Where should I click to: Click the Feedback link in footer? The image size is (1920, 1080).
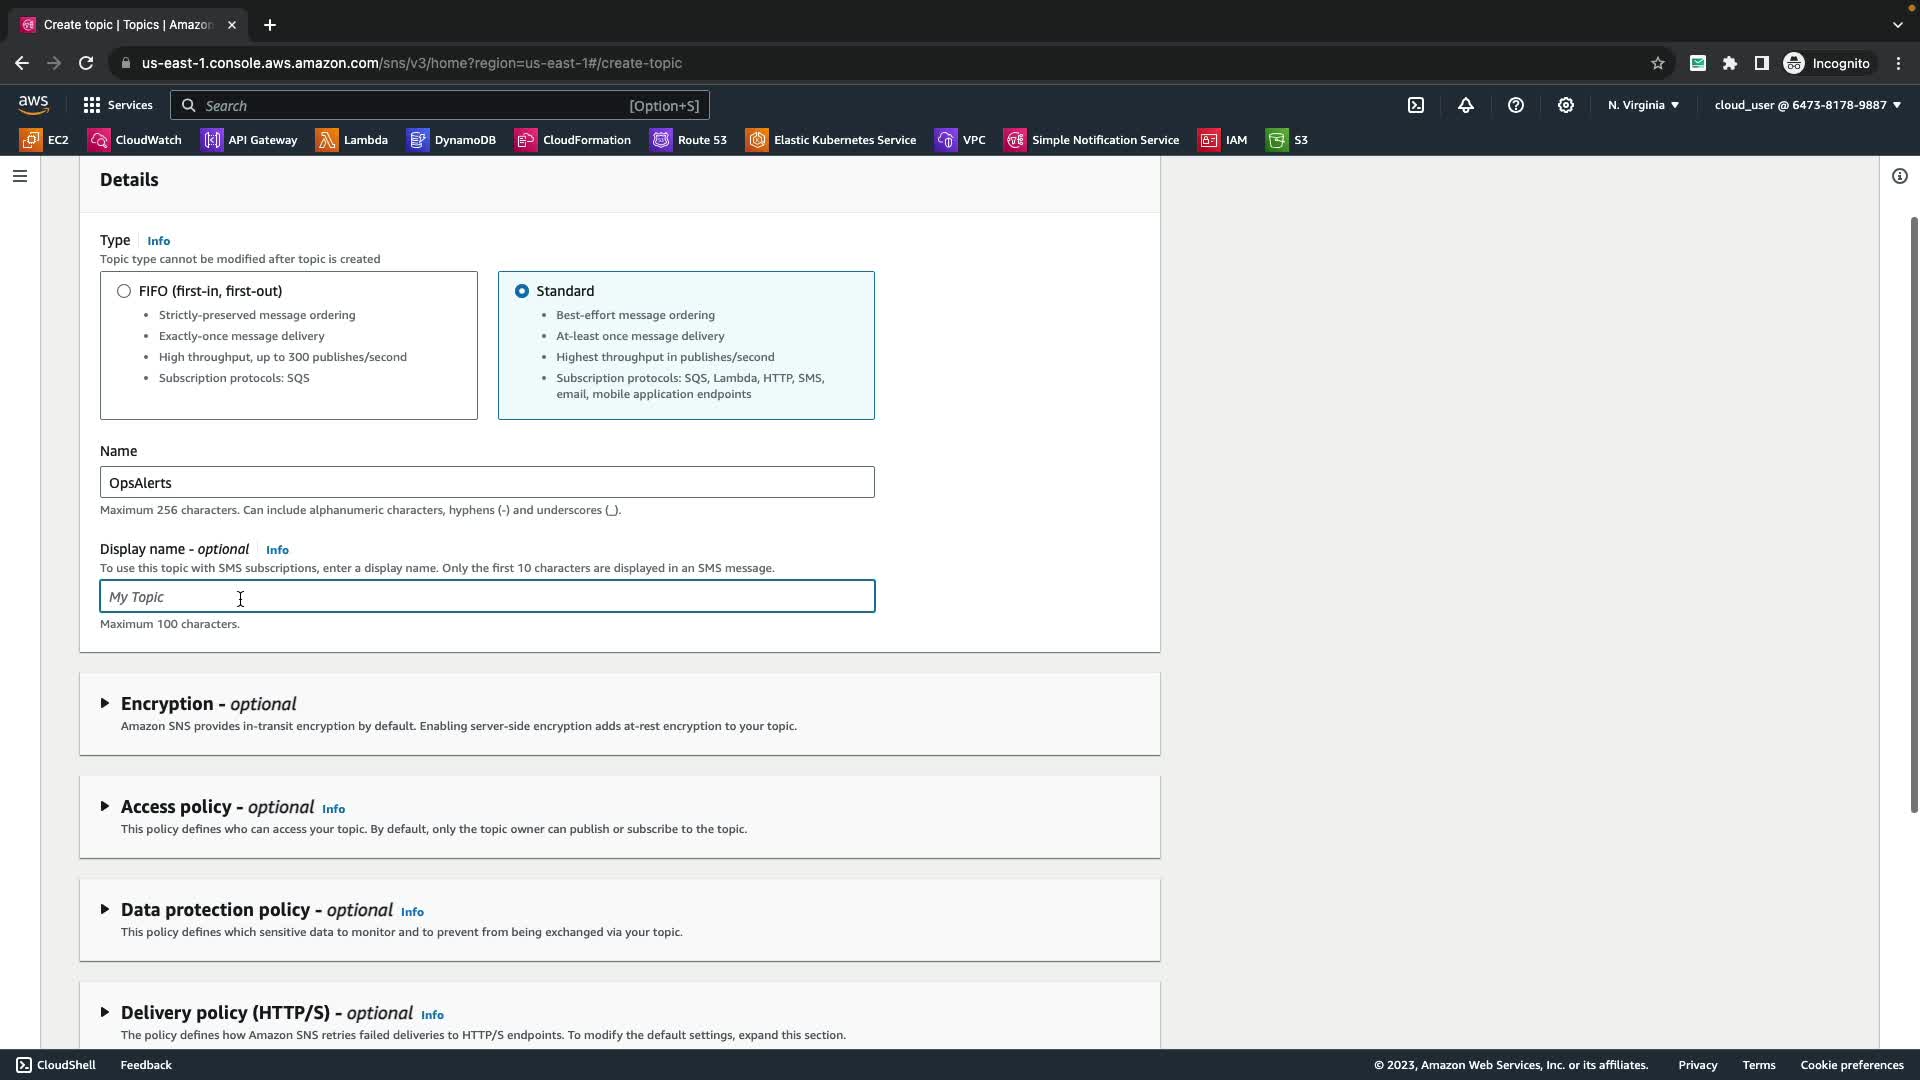(146, 1065)
